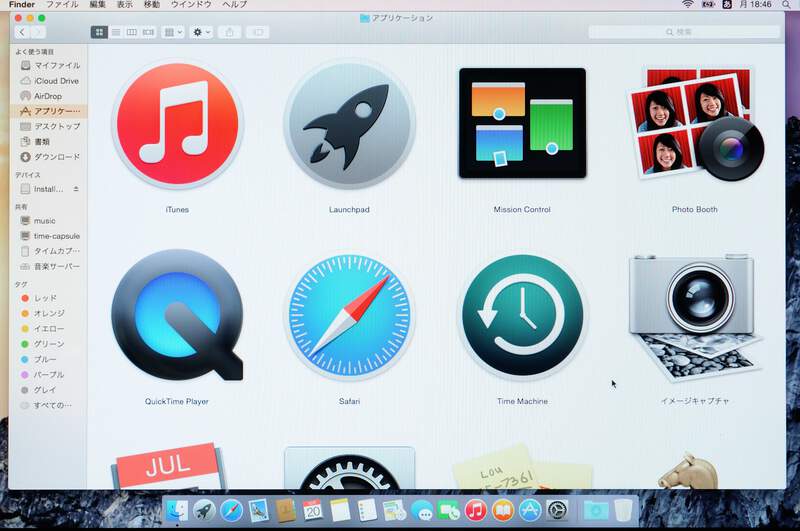Open Maps from the Dock
The height and width of the screenshot is (531, 800).
click(x=394, y=510)
